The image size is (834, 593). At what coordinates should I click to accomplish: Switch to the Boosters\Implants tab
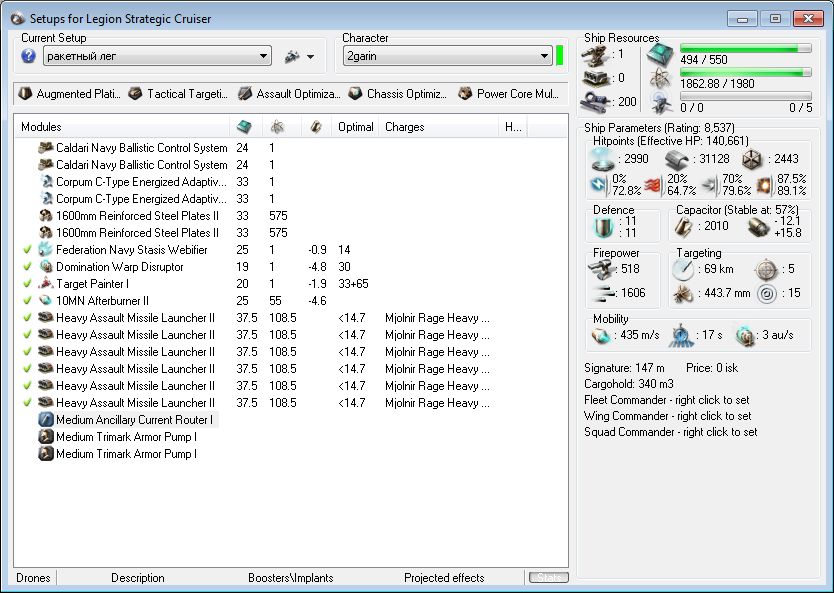(x=290, y=577)
